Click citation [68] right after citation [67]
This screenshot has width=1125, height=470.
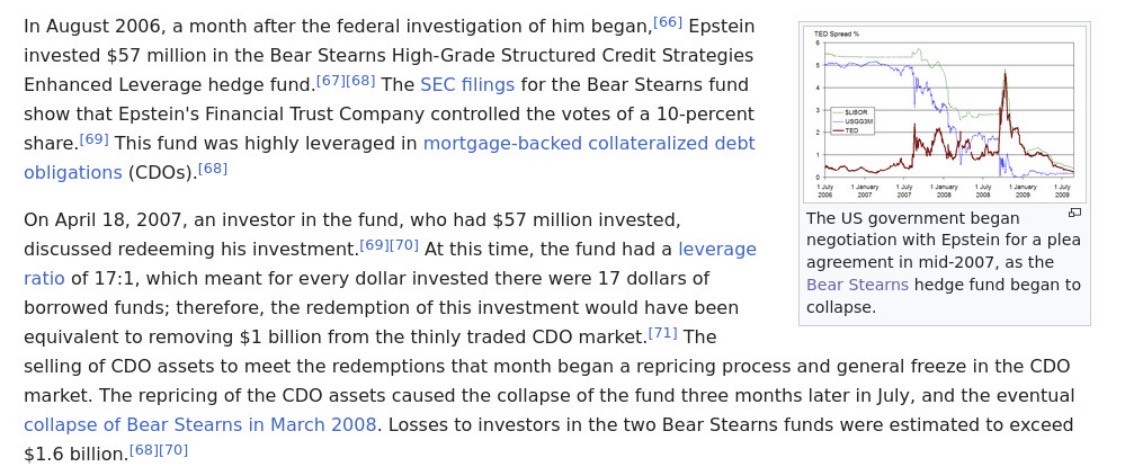(x=361, y=80)
